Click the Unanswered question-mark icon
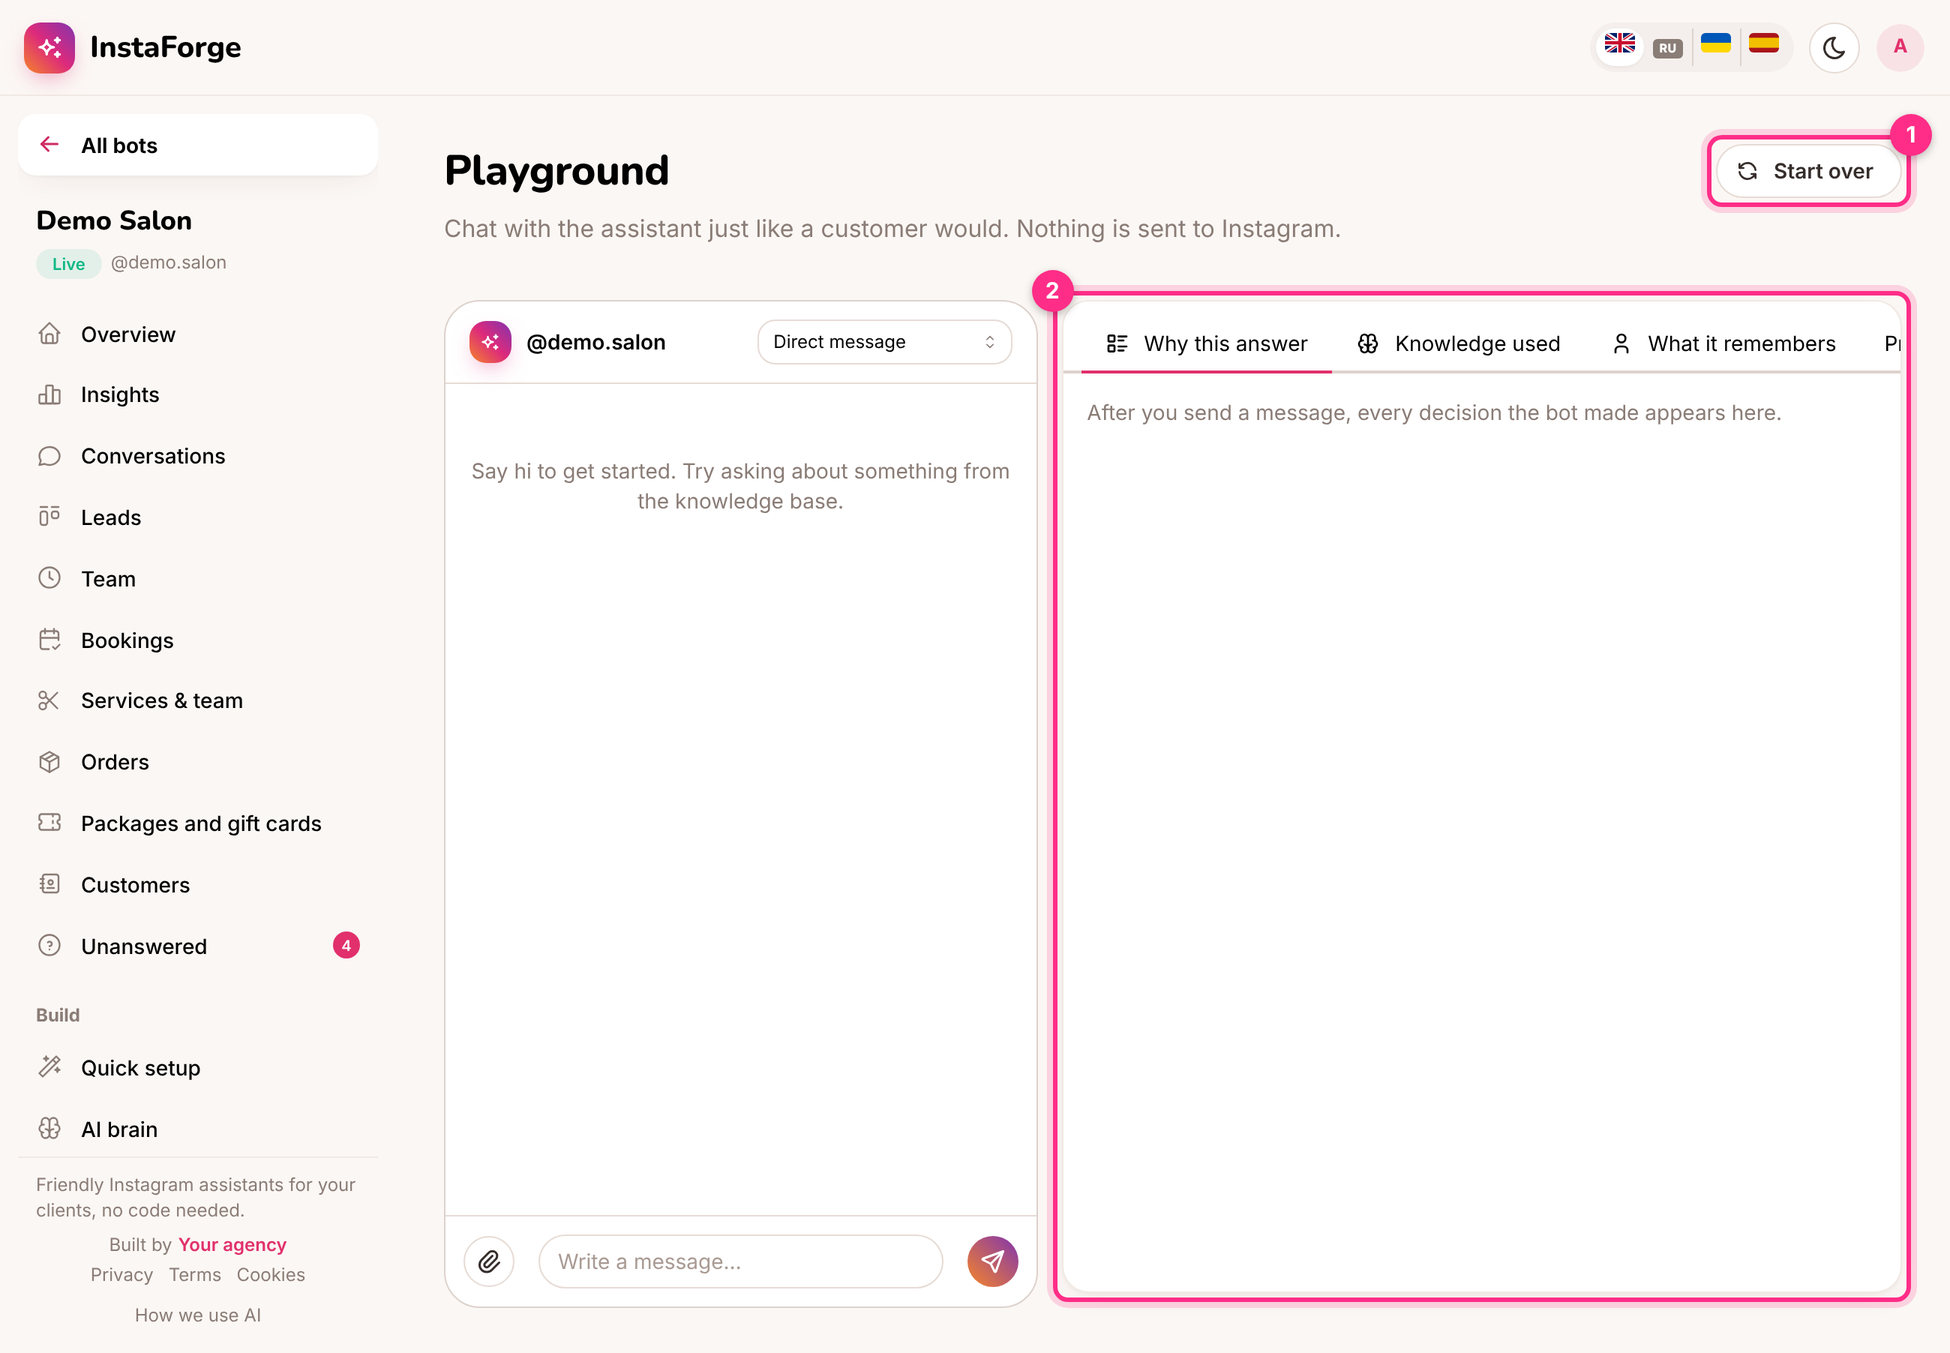Image resolution: width=1950 pixels, height=1353 pixels. click(x=49, y=945)
